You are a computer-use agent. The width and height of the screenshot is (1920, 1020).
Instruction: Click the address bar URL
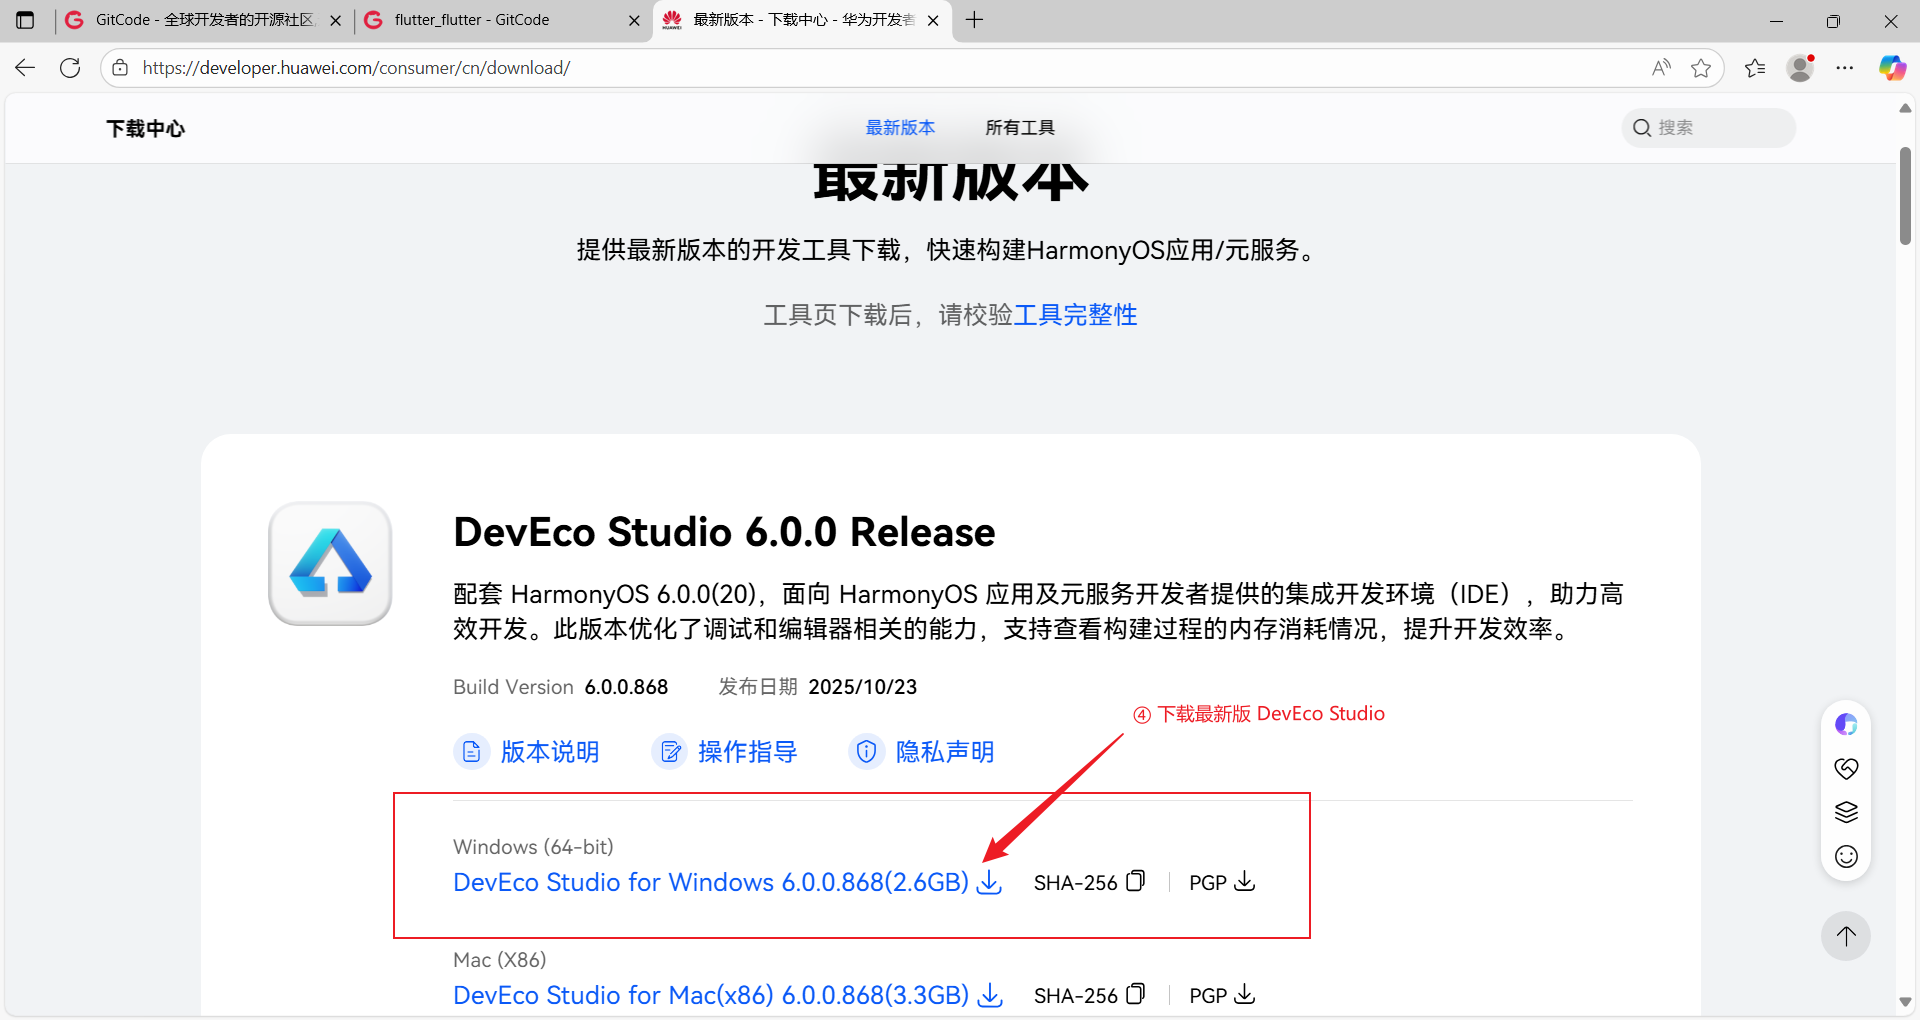tap(356, 68)
